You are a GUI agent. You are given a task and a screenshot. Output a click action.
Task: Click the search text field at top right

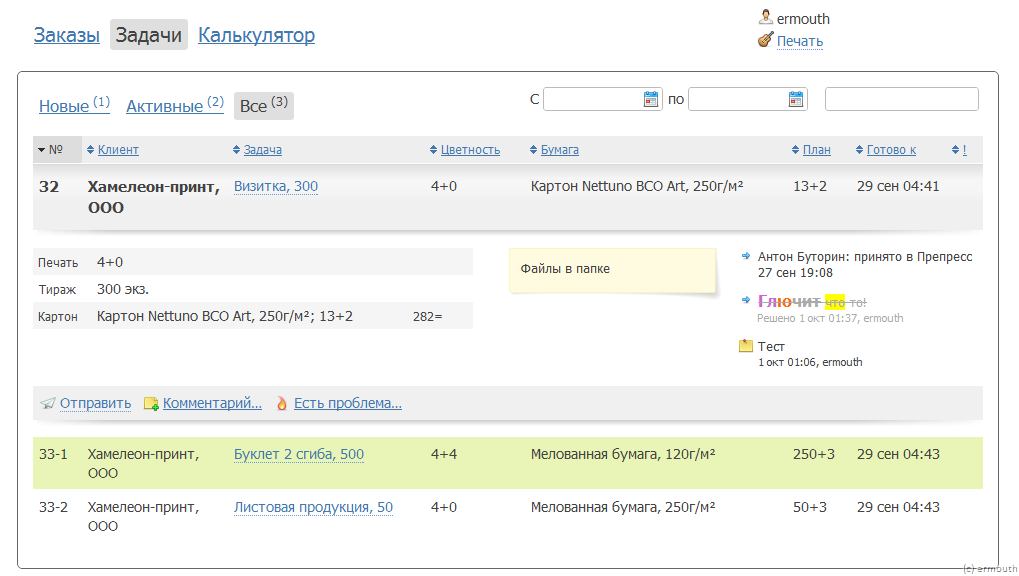click(901, 99)
